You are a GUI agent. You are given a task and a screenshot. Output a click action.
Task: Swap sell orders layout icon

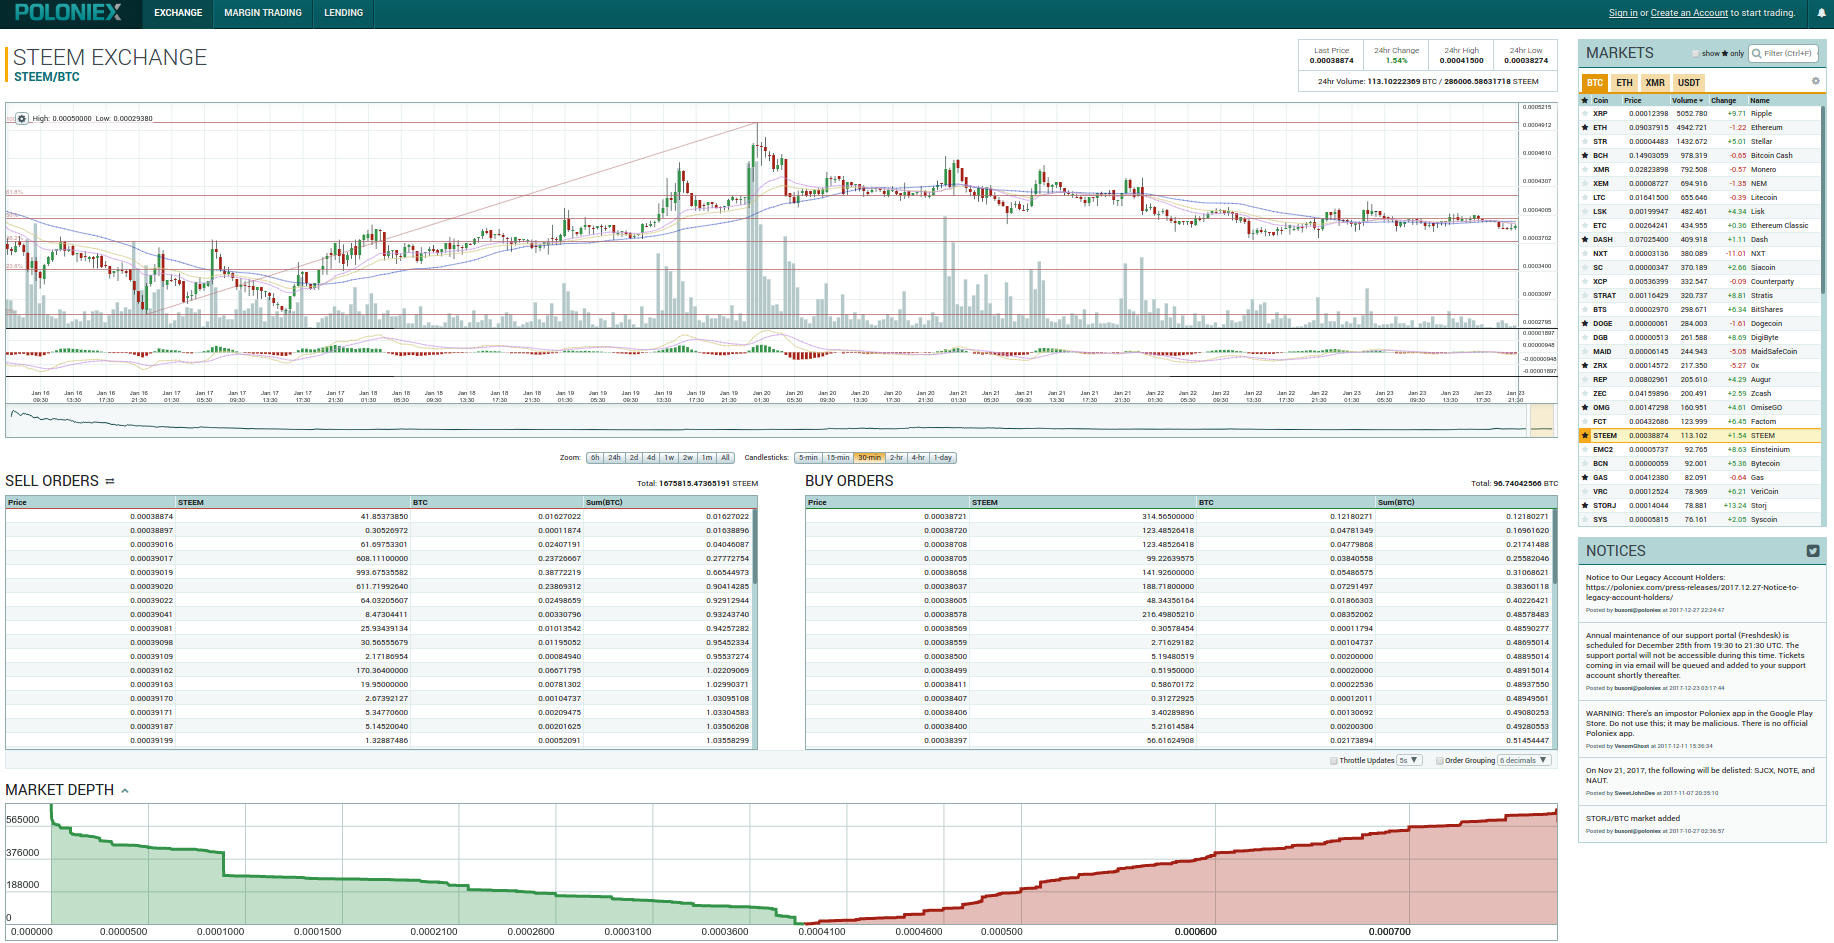110,482
